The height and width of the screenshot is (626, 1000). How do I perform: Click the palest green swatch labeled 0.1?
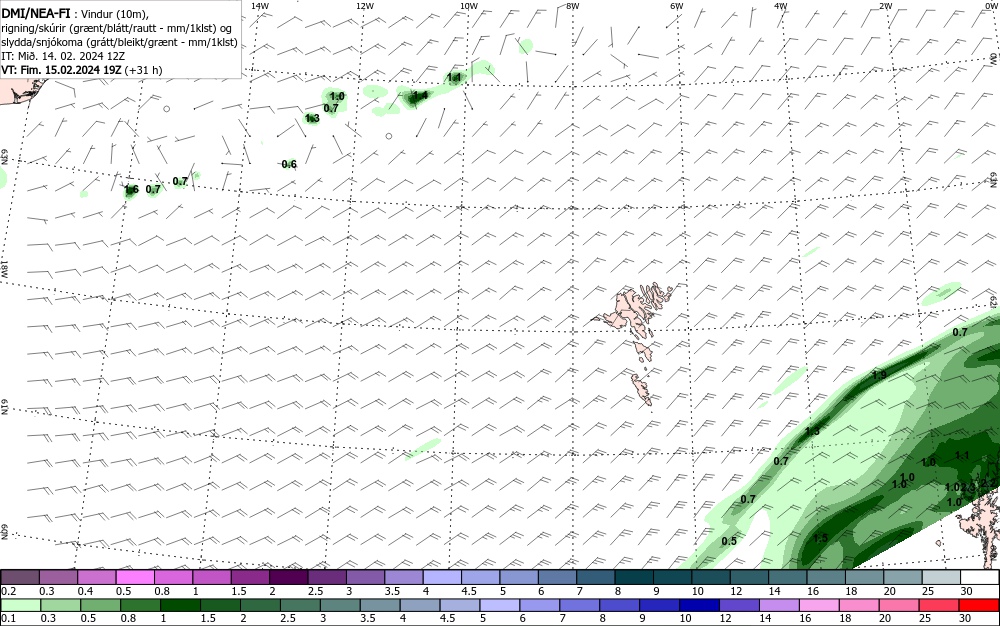click(x=20, y=605)
